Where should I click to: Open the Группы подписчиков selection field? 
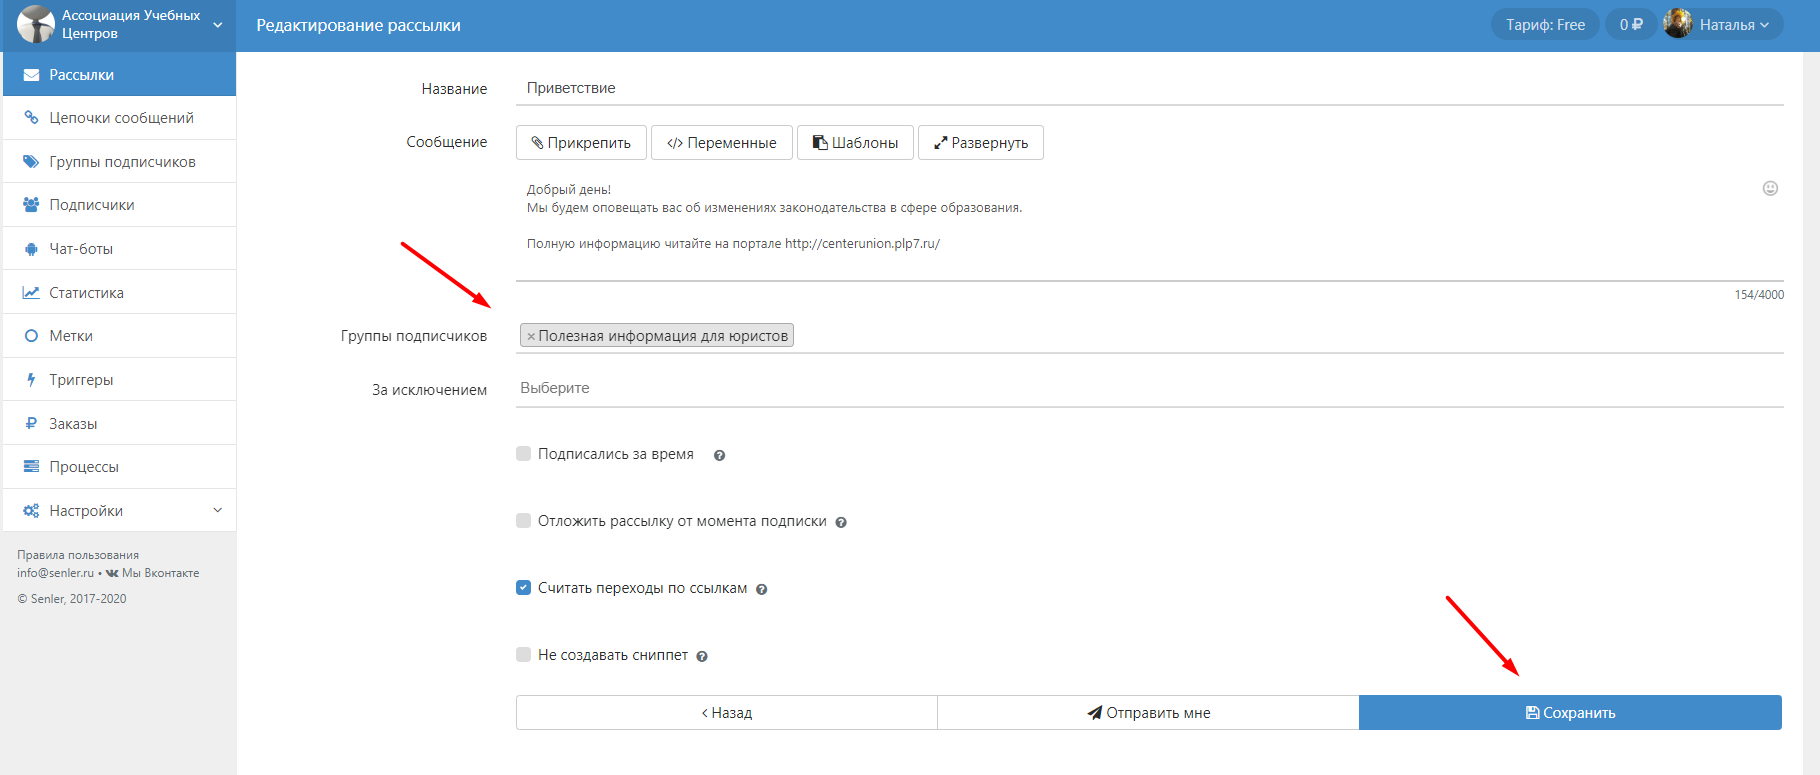tap(1150, 336)
